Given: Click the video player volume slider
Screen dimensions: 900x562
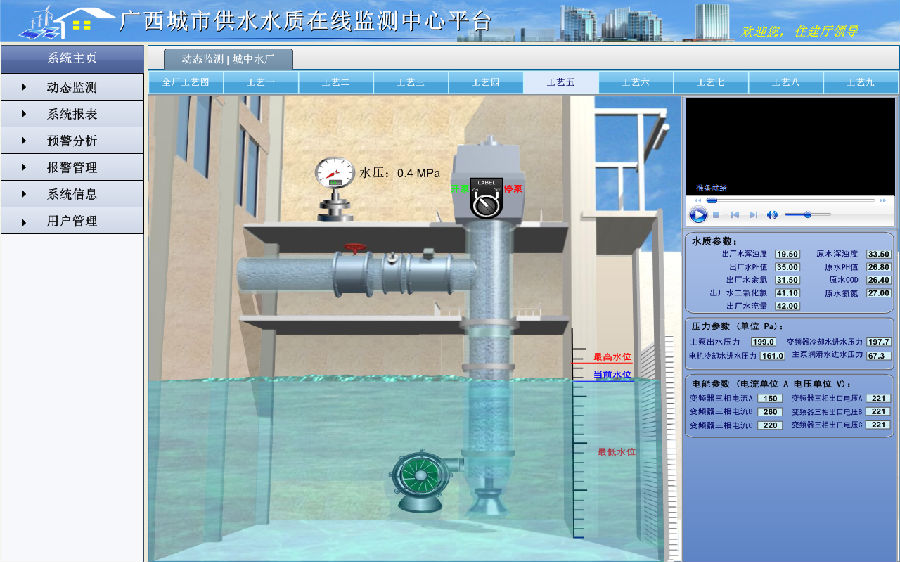Looking at the screenshot, I should click(x=806, y=215).
